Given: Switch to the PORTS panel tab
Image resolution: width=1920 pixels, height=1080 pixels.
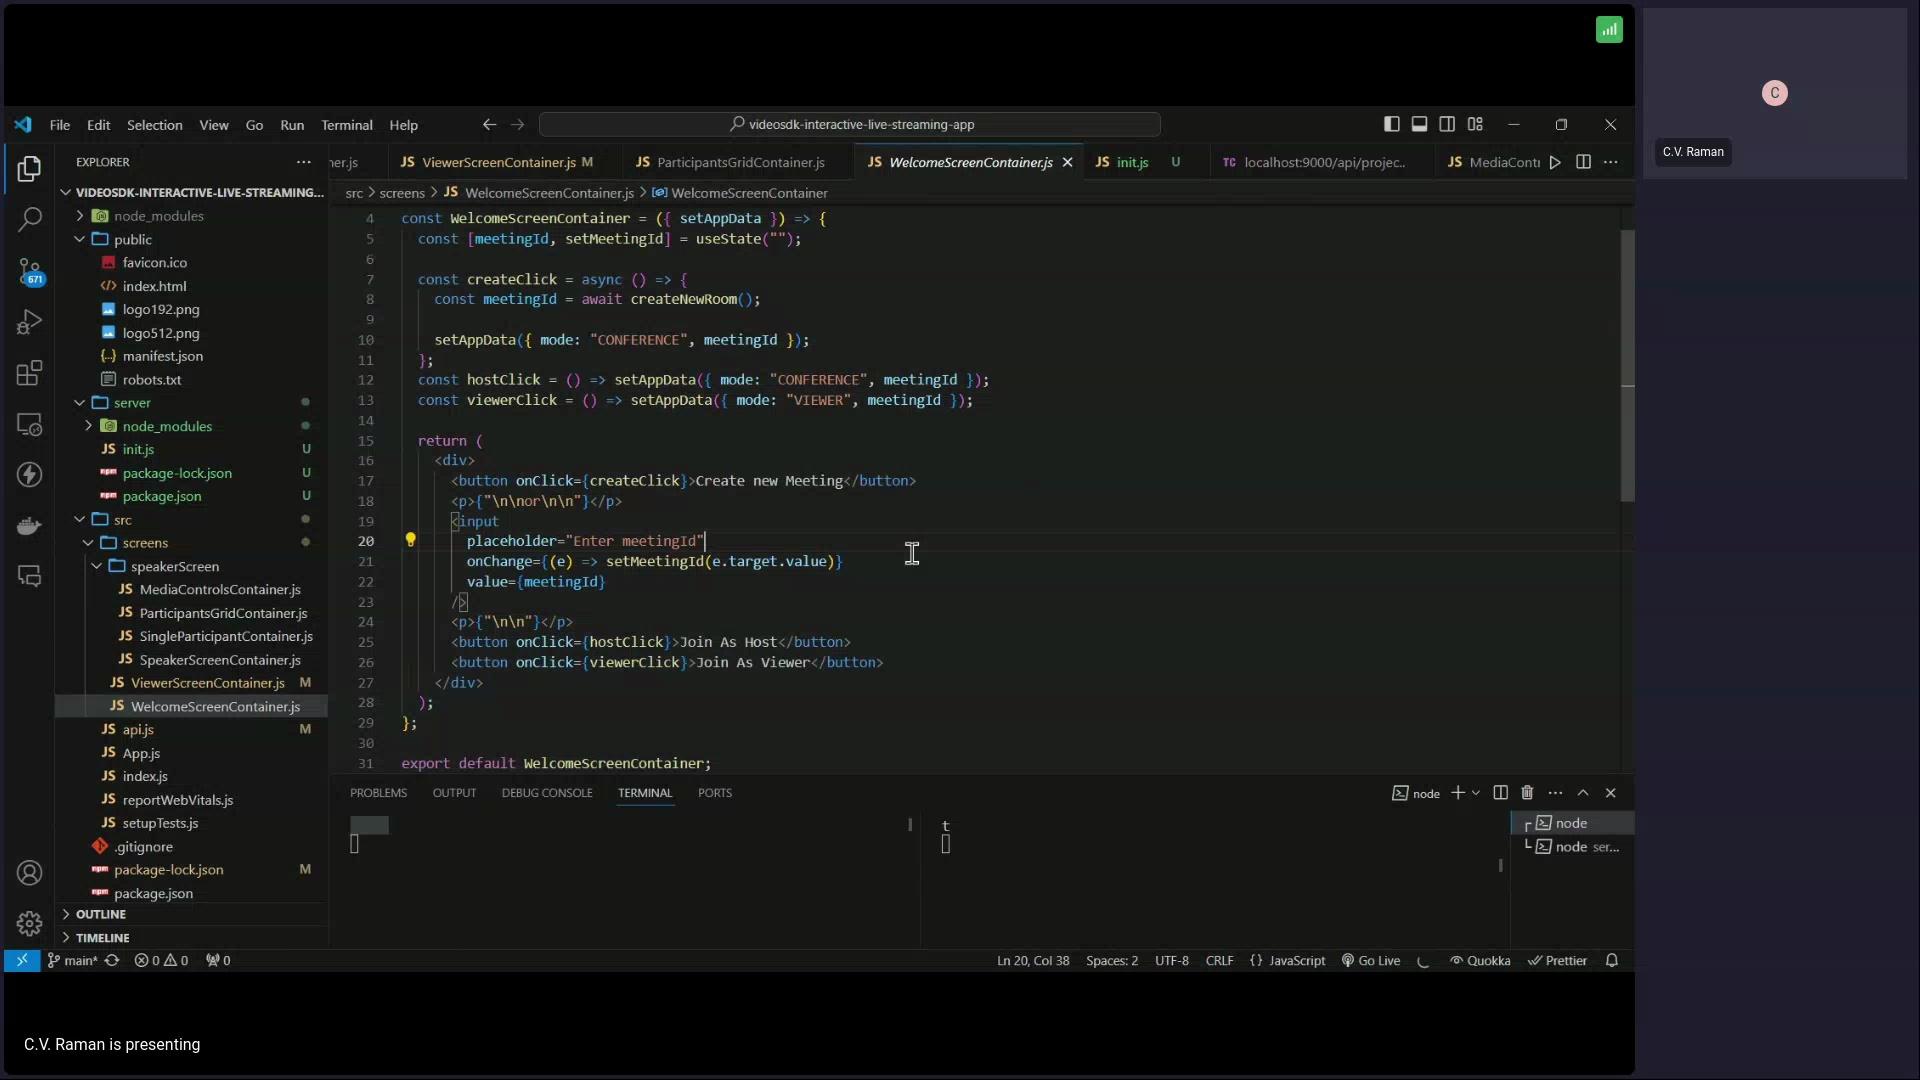Looking at the screenshot, I should pos(715,793).
